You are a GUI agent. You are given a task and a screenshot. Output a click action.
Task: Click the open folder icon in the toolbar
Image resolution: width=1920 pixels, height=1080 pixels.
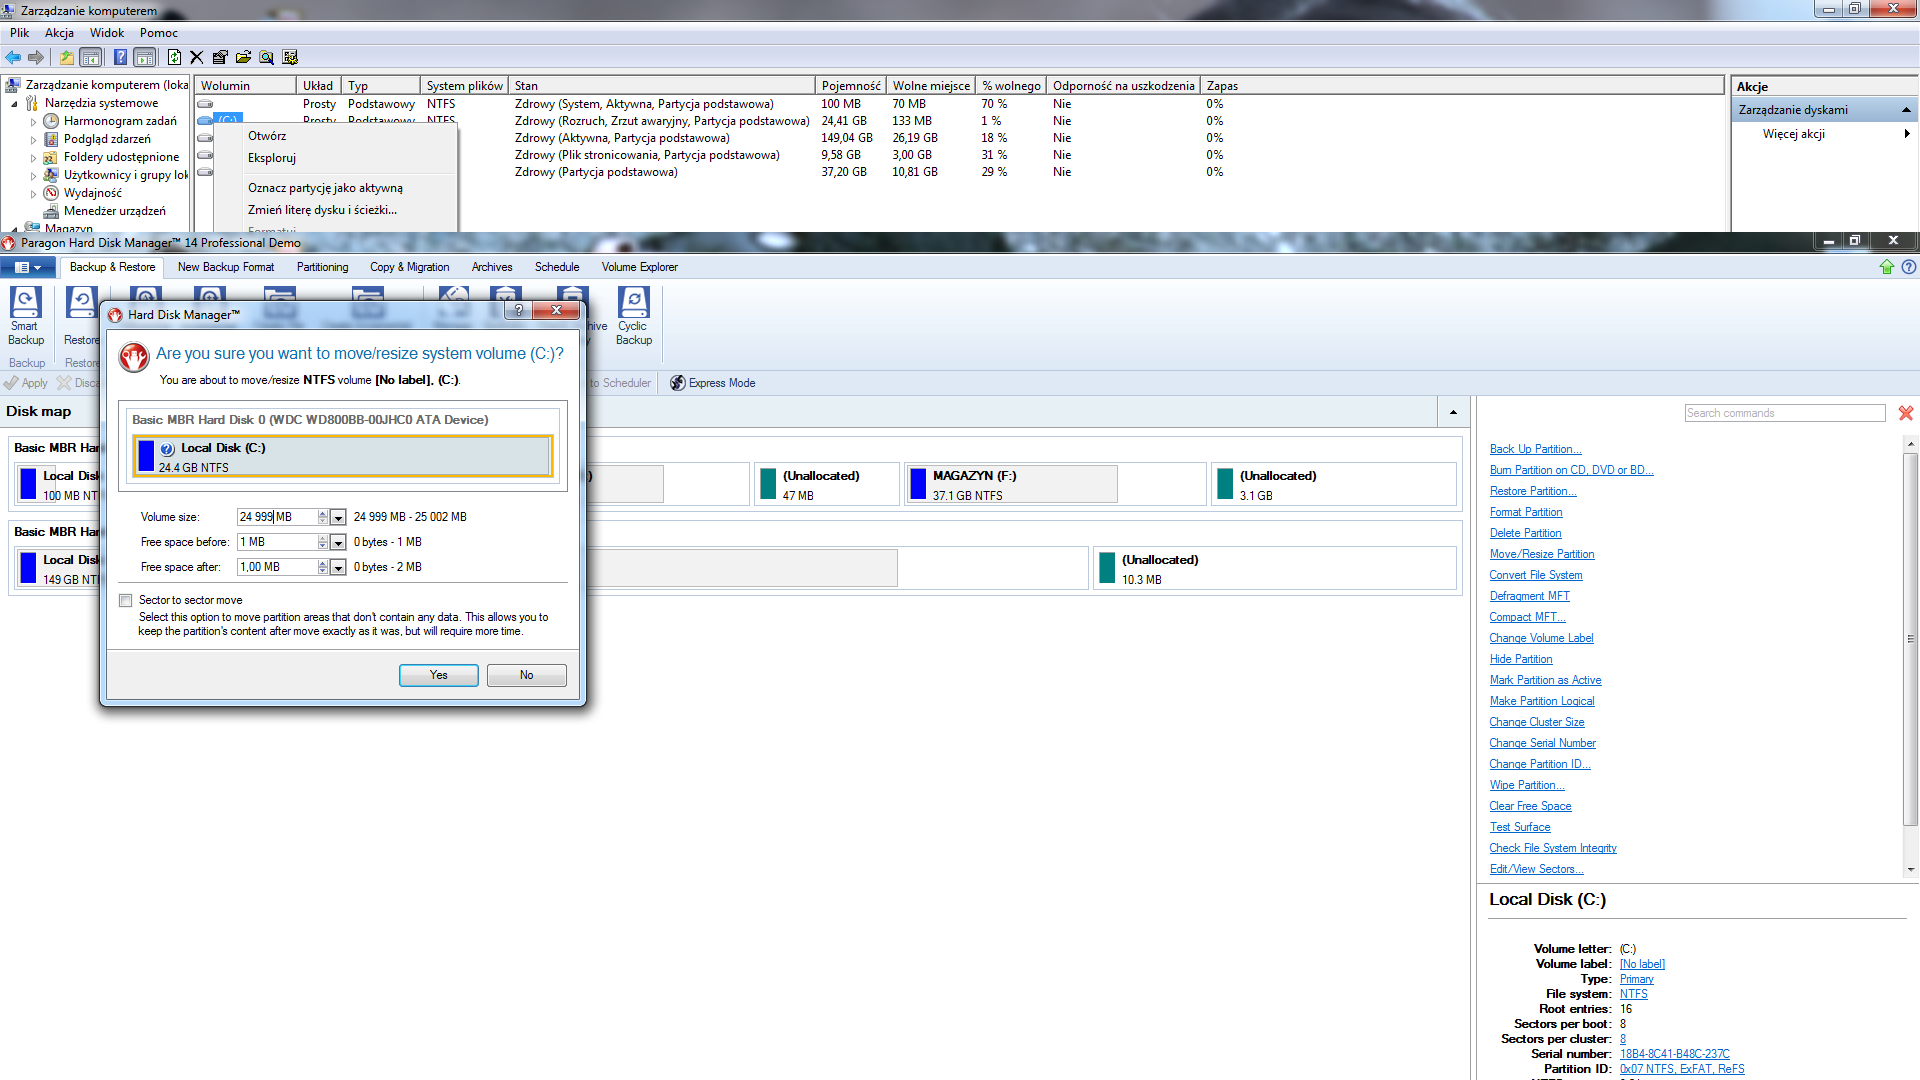(x=243, y=57)
